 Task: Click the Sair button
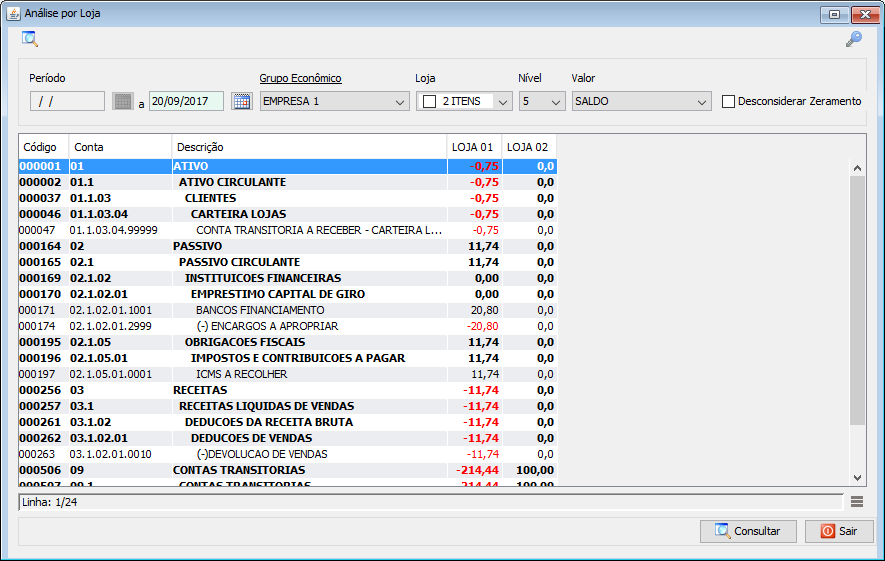(x=839, y=531)
